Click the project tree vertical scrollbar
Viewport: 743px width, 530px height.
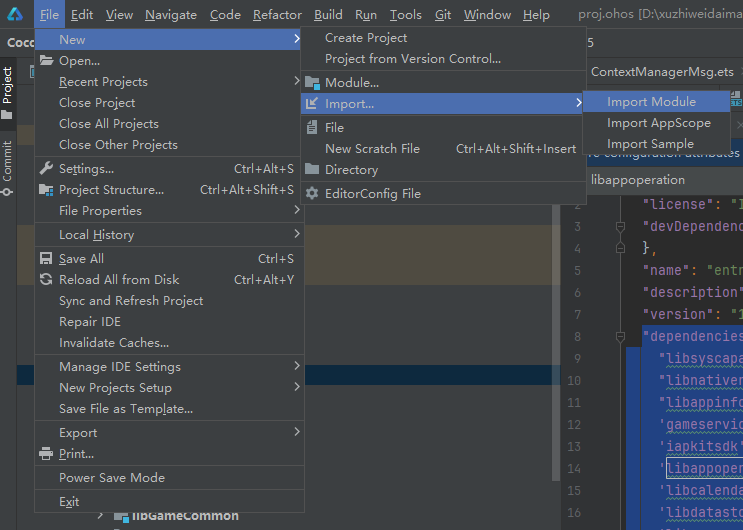click(x=556, y=343)
